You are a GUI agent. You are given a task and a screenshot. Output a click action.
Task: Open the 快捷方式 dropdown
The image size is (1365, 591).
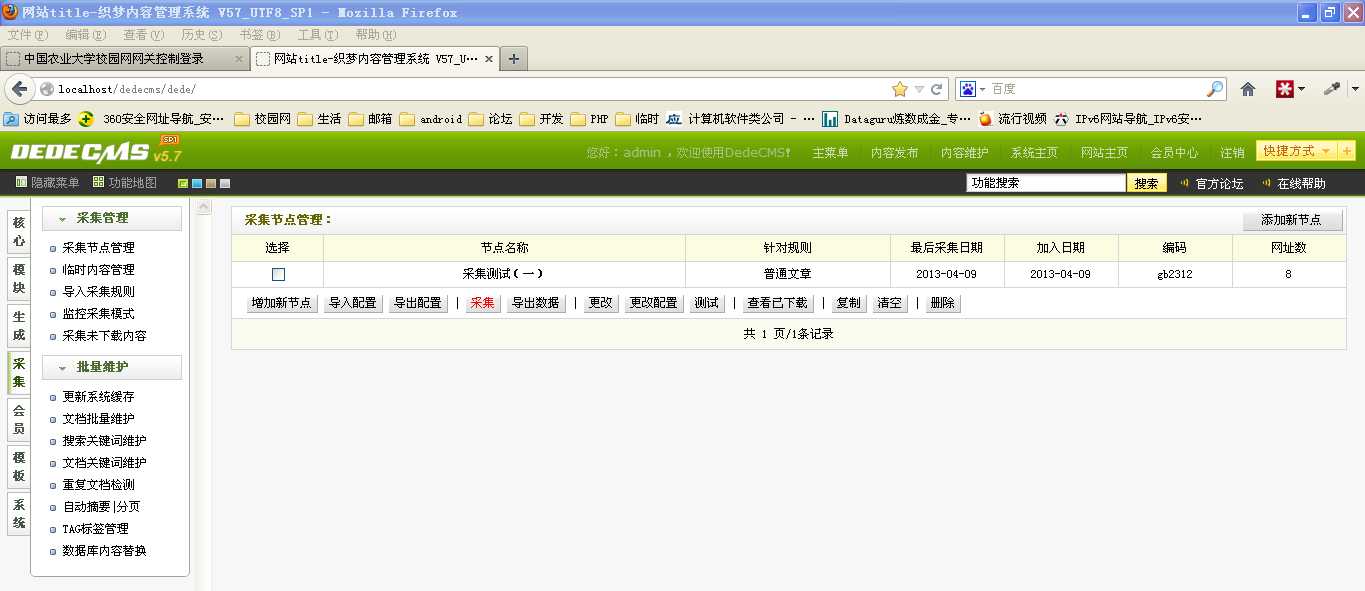[x=1295, y=151]
